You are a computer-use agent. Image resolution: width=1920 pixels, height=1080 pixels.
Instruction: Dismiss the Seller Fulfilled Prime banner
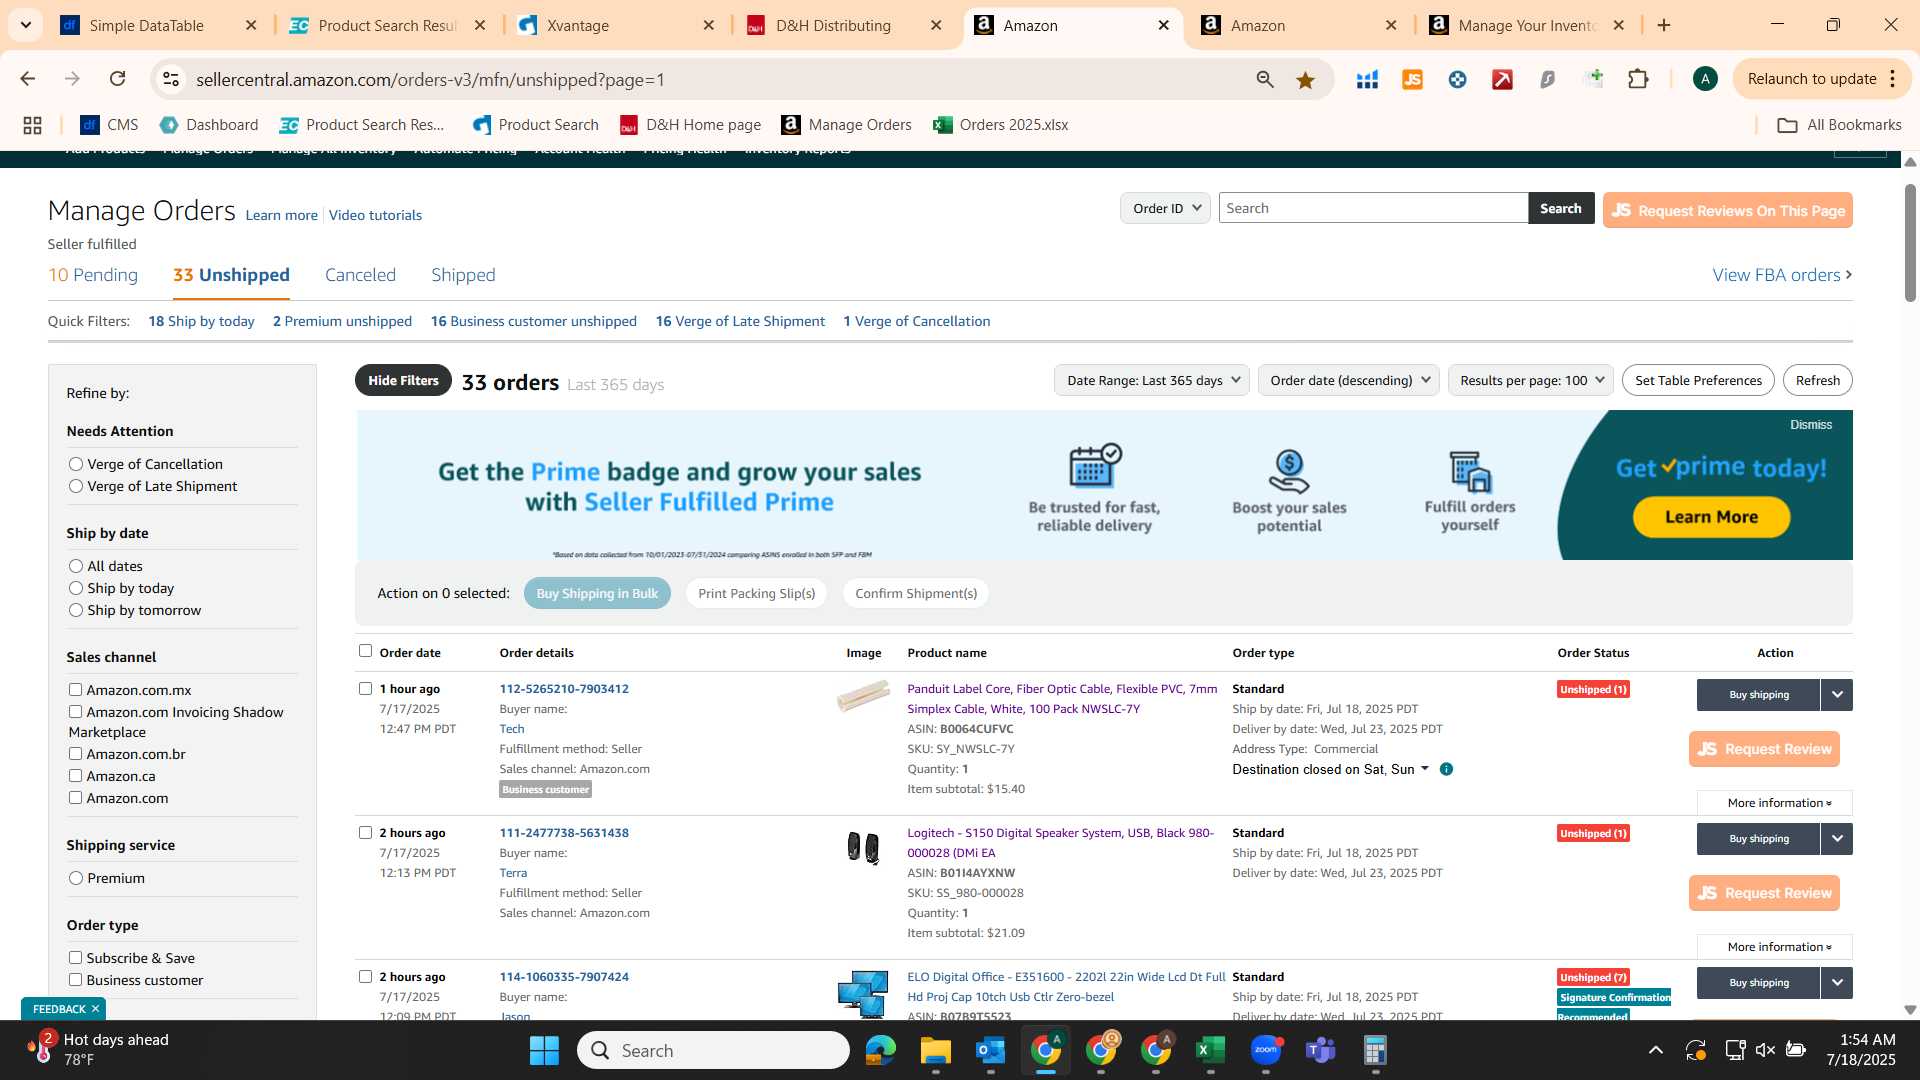[1810, 425]
